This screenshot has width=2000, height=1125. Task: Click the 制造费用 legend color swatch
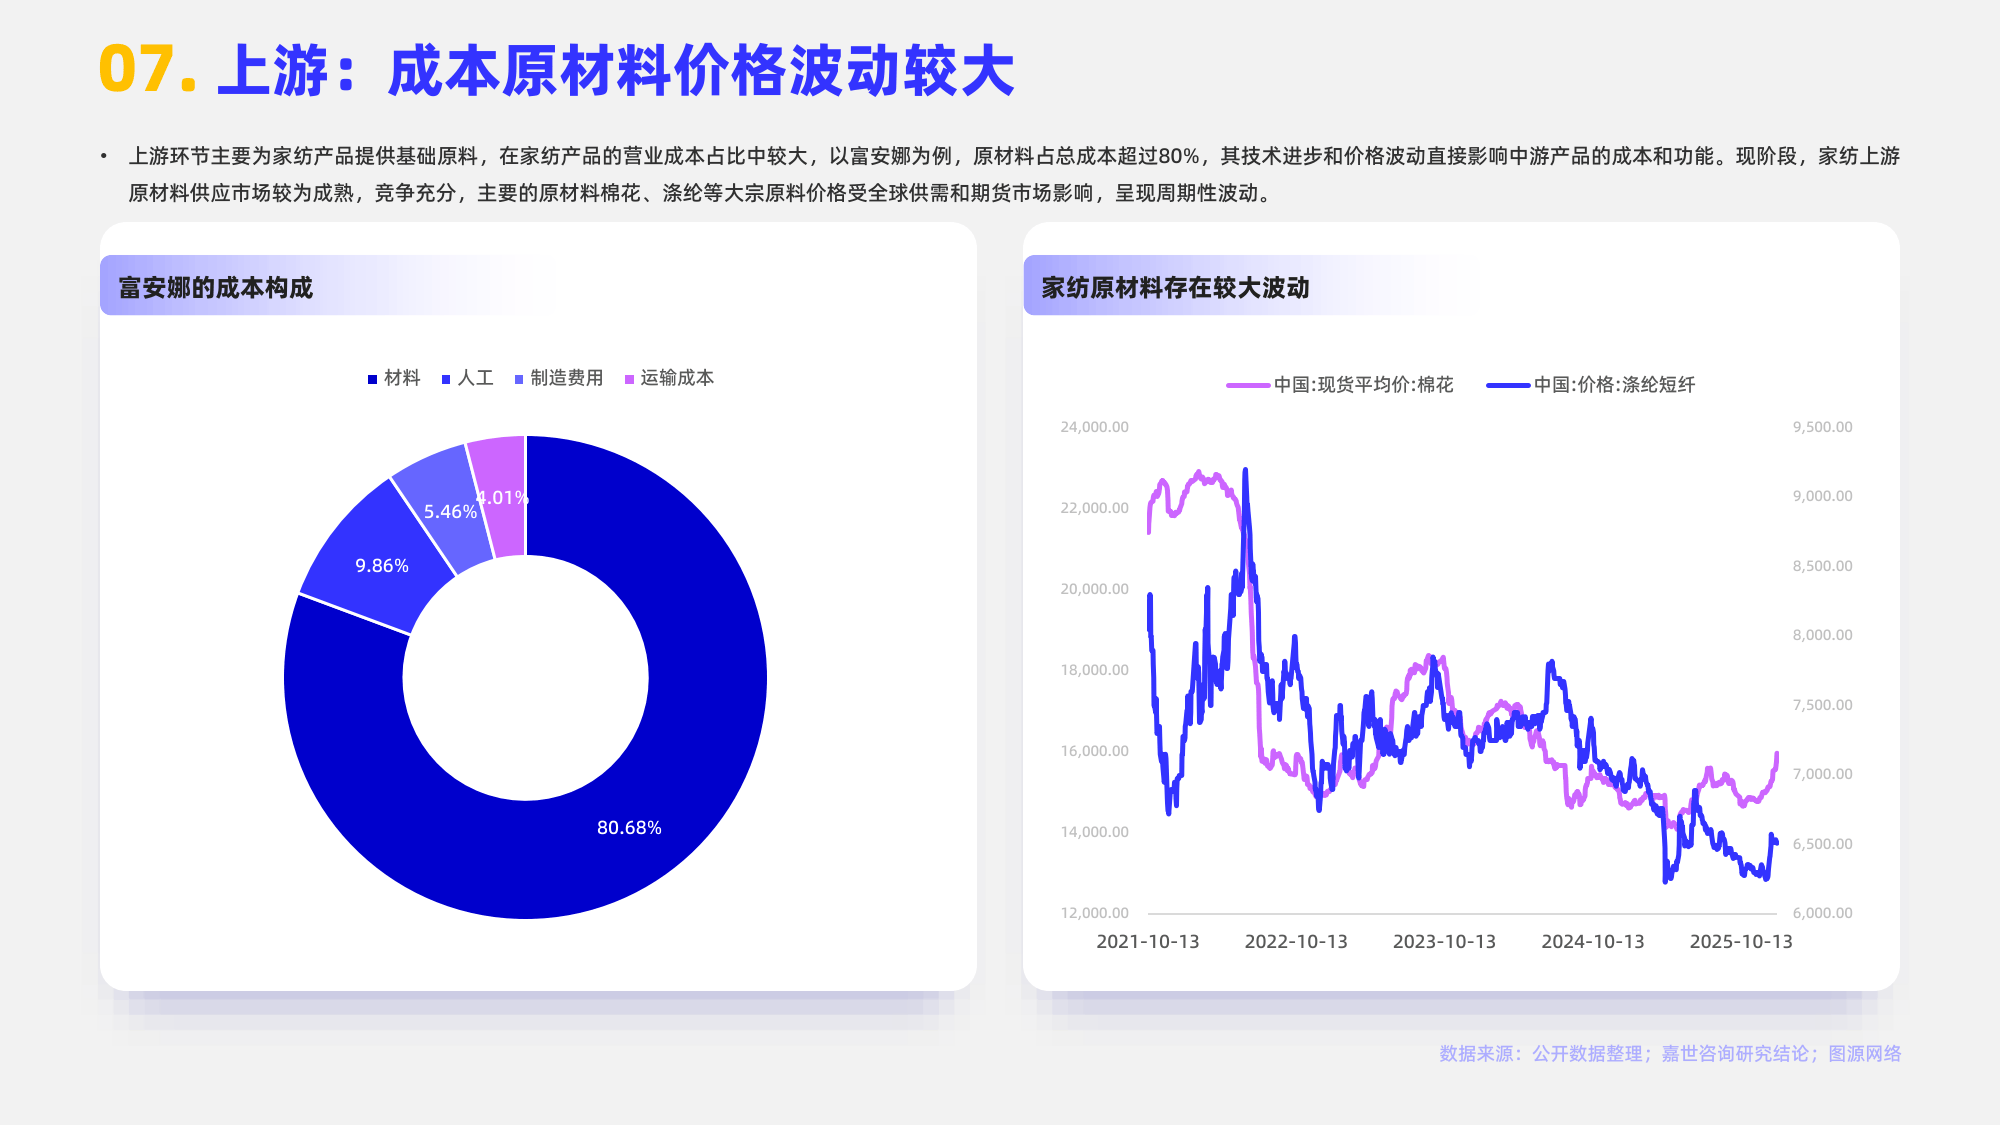click(x=519, y=379)
